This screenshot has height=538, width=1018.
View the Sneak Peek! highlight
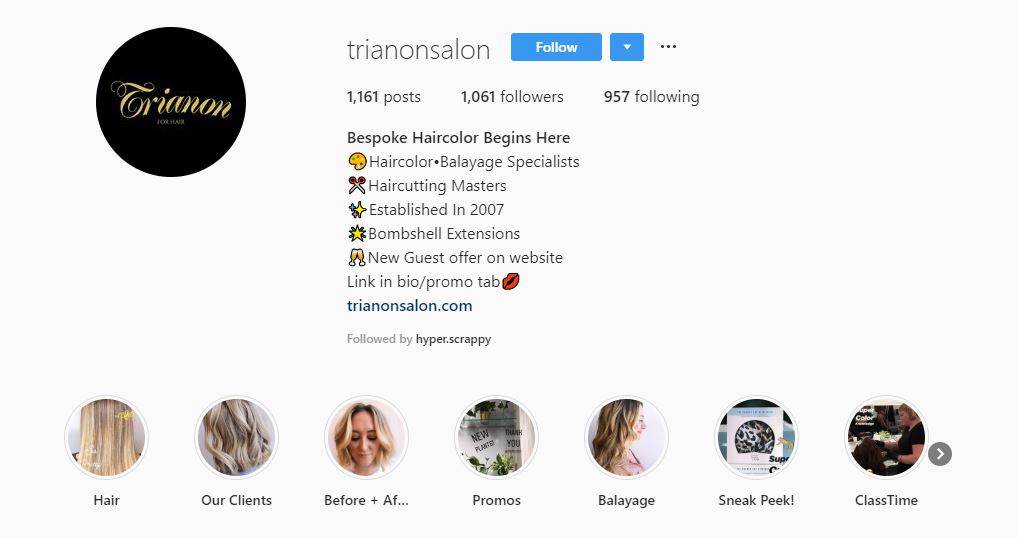pyautogui.click(x=756, y=437)
